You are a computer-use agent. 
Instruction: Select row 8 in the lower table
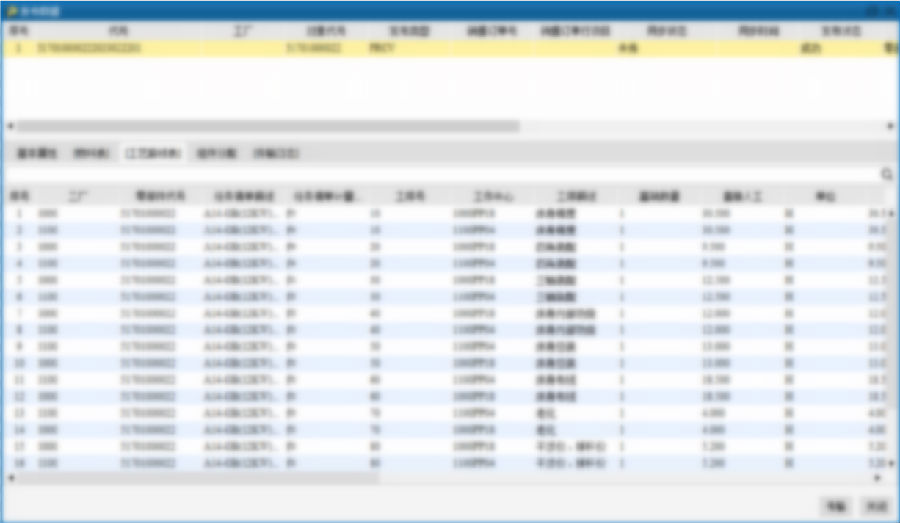coord(445,330)
